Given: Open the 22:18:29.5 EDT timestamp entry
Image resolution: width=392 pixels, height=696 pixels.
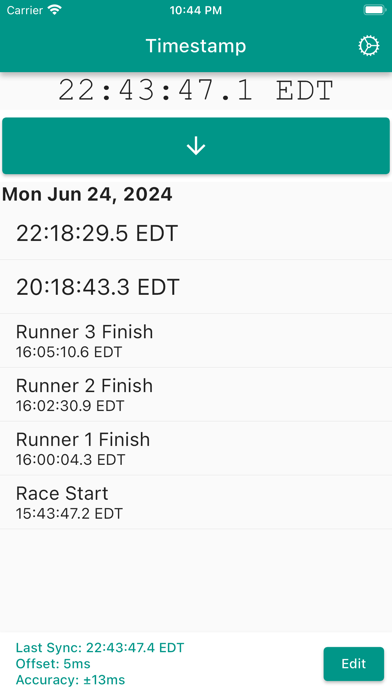Looking at the screenshot, I should coord(196,233).
